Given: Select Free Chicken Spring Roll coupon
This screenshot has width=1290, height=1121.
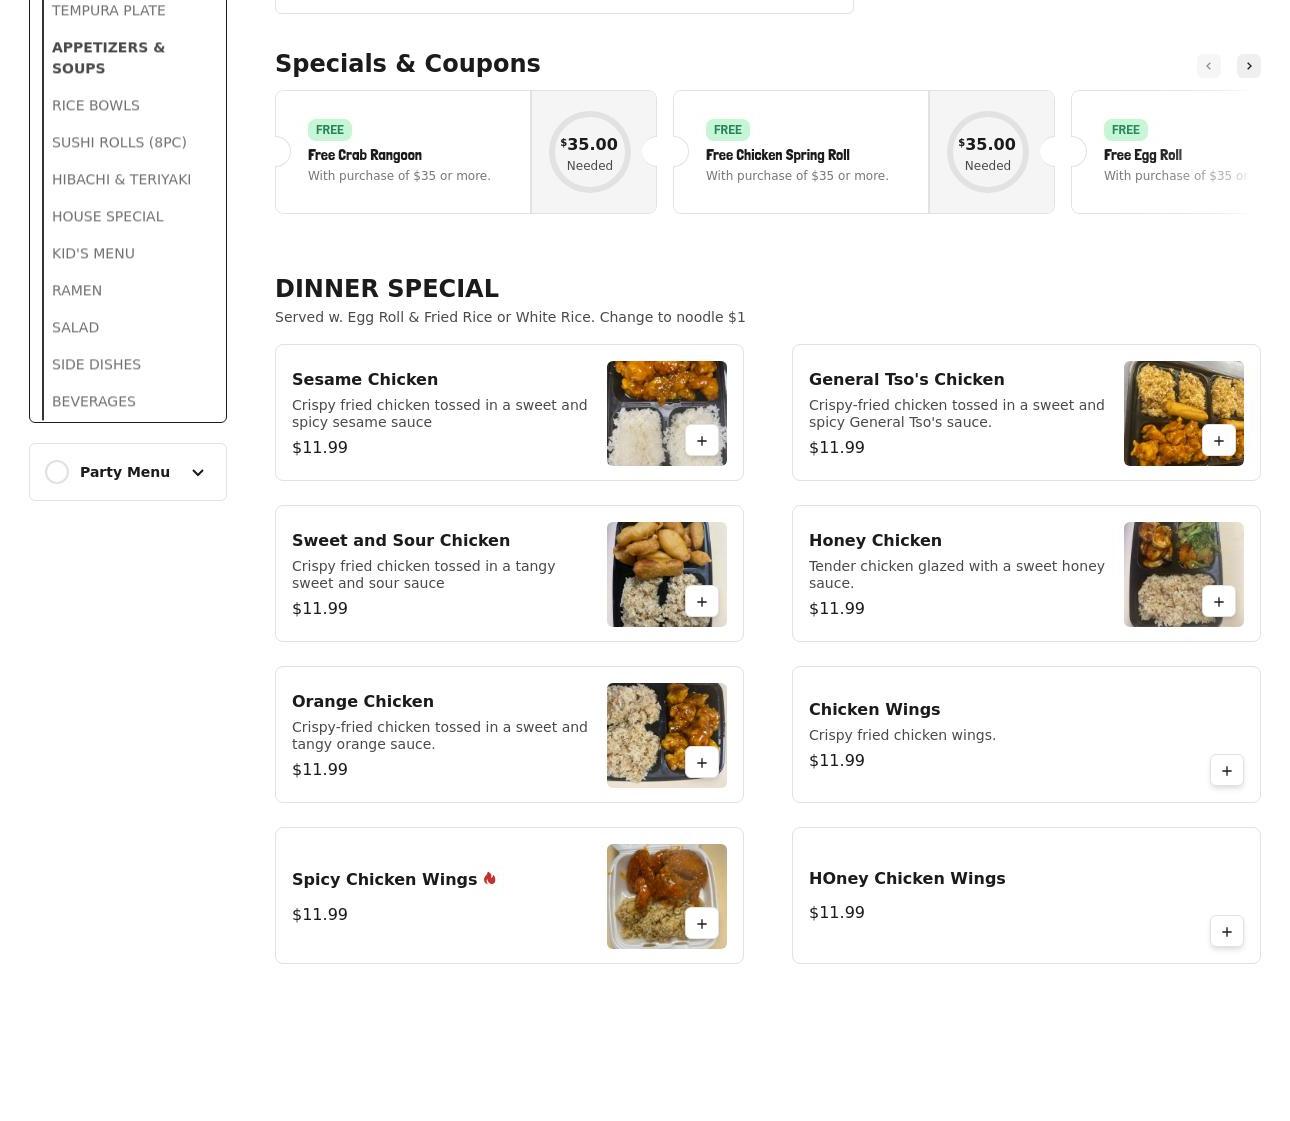Looking at the screenshot, I should [x=801, y=152].
